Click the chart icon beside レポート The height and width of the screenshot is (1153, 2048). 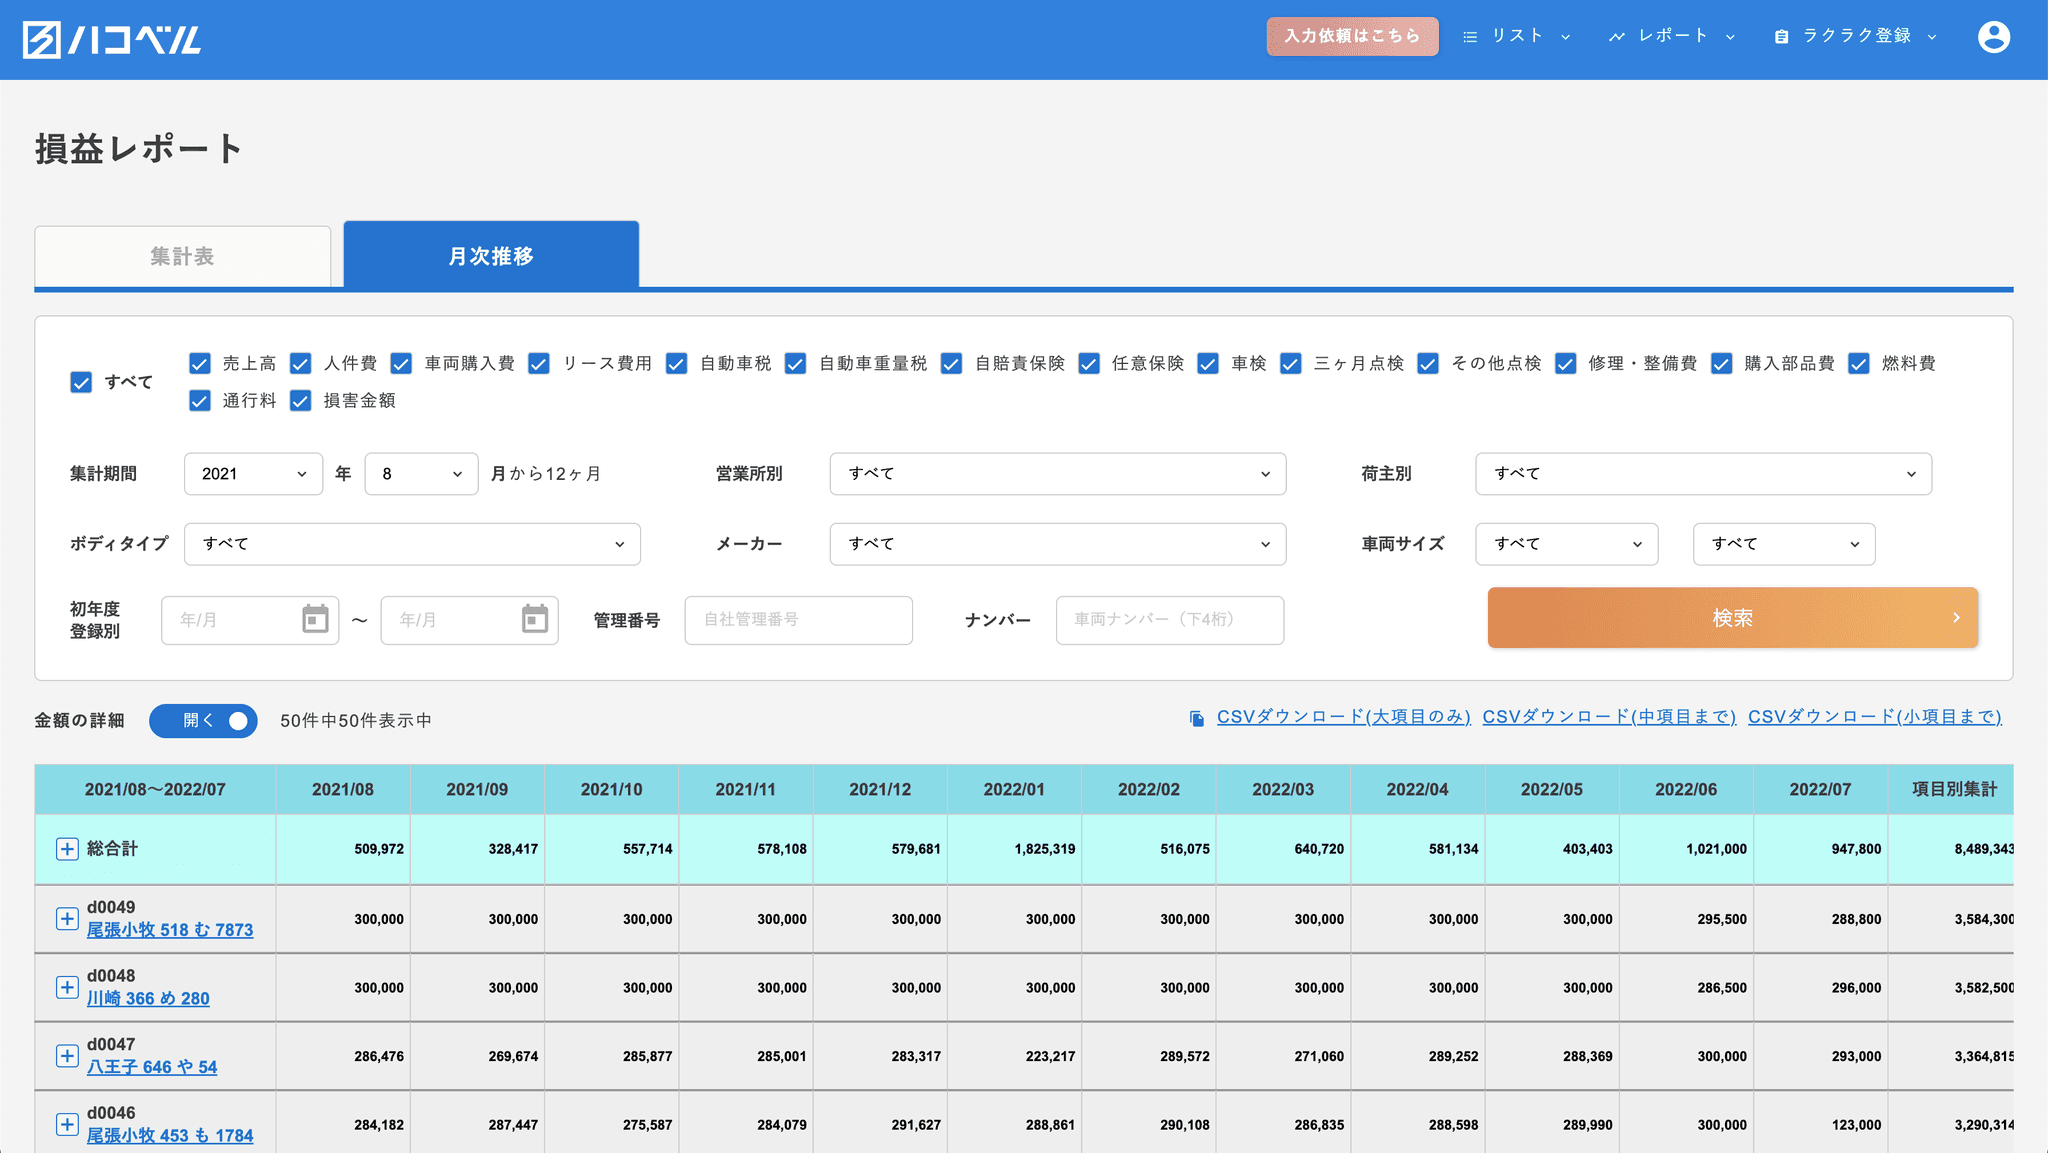click(1616, 37)
